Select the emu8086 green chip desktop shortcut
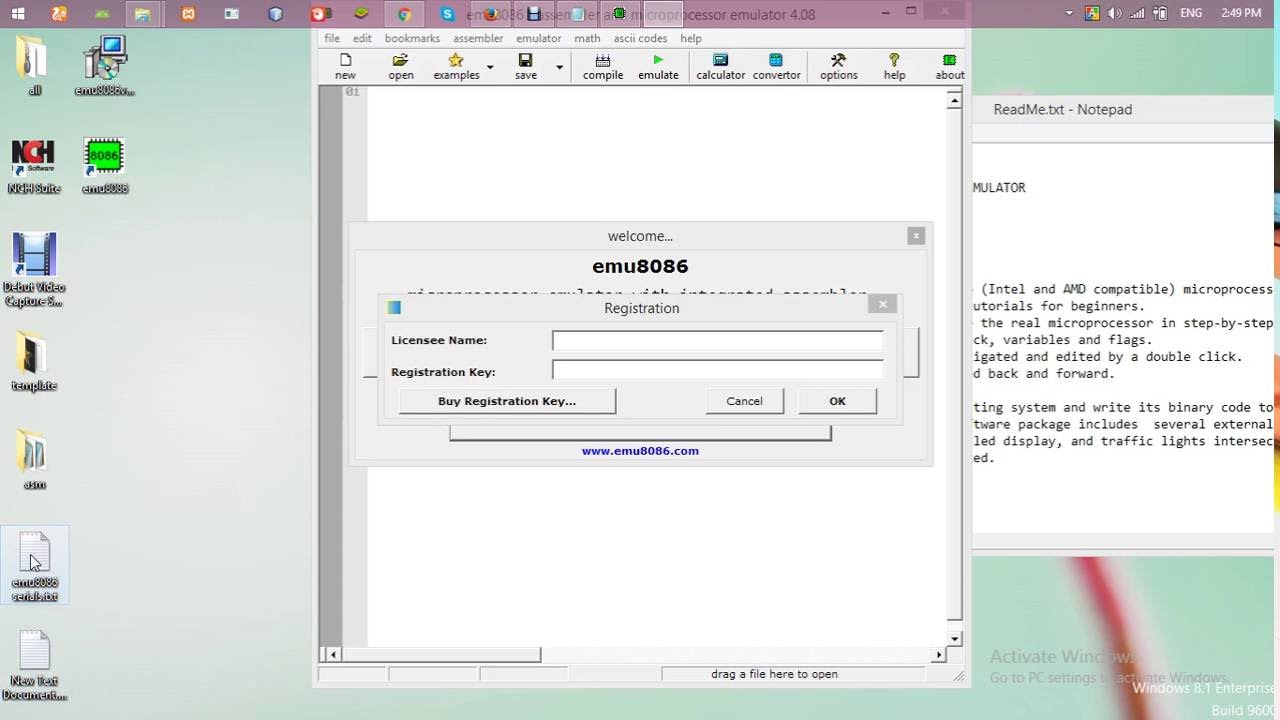 click(x=104, y=165)
